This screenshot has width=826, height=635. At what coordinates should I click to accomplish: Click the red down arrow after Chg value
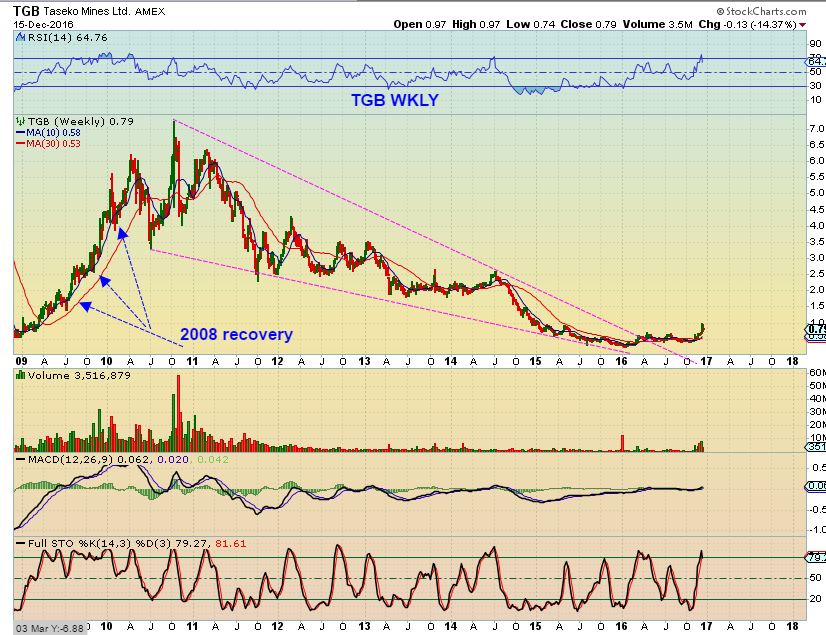(x=802, y=25)
